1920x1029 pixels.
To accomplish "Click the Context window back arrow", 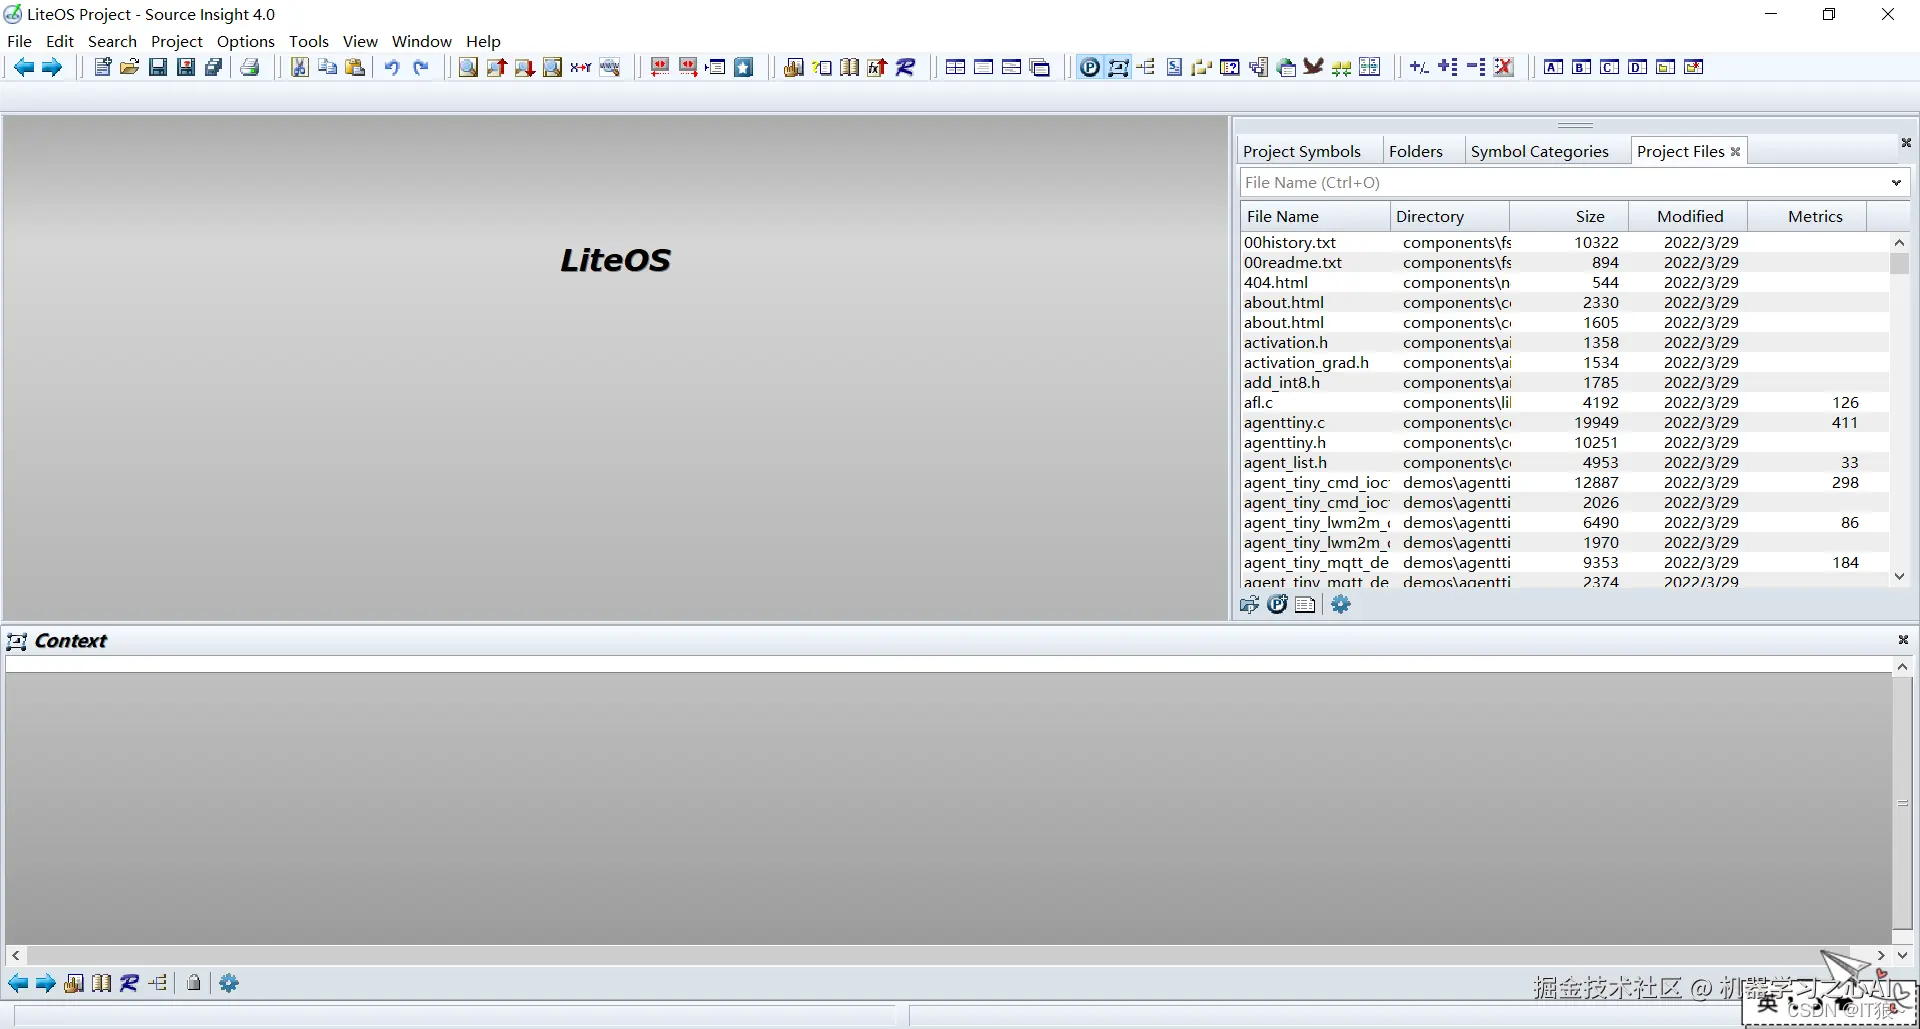I will coord(18,983).
